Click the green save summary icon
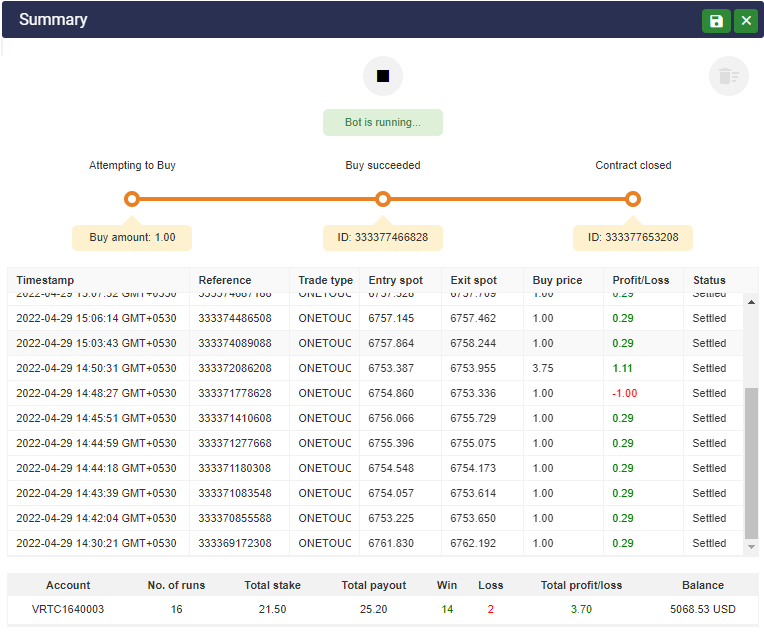The width and height of the screenshot is (764, 636). [716, 21]
